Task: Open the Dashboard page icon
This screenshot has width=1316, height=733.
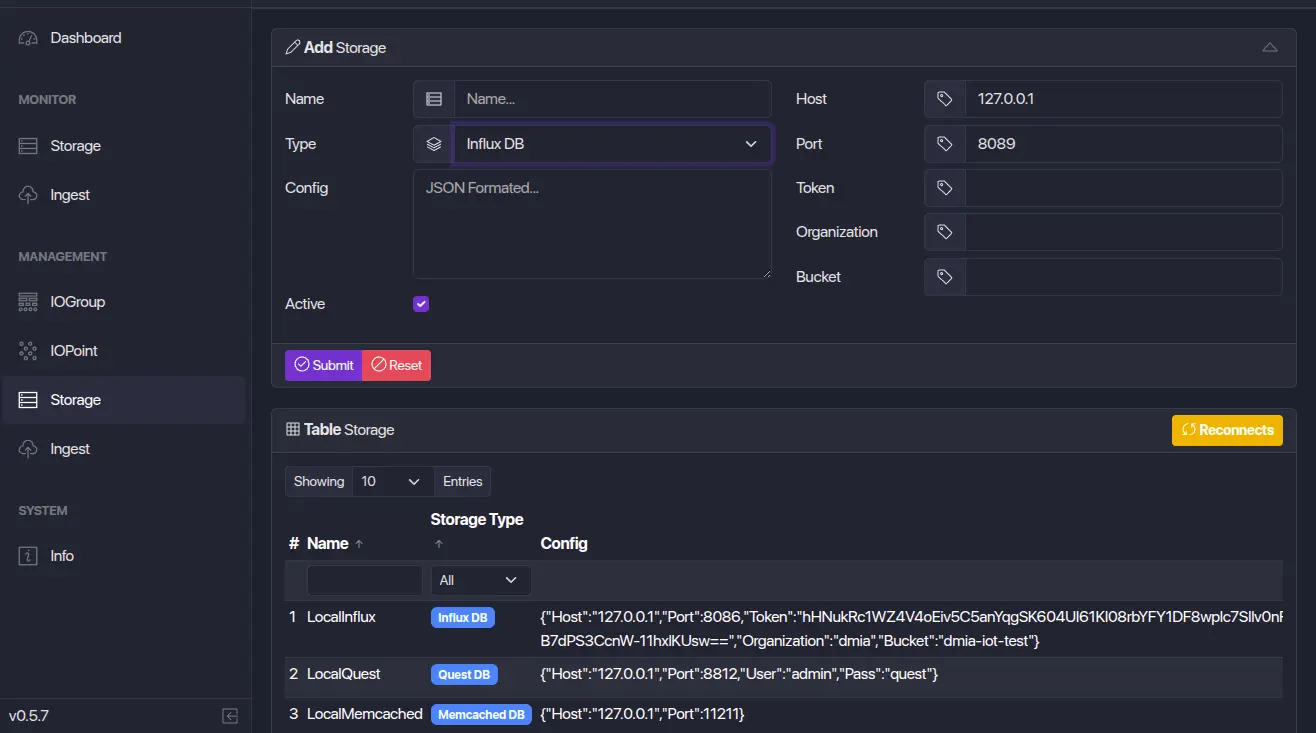Action: (x=28, y=38)
